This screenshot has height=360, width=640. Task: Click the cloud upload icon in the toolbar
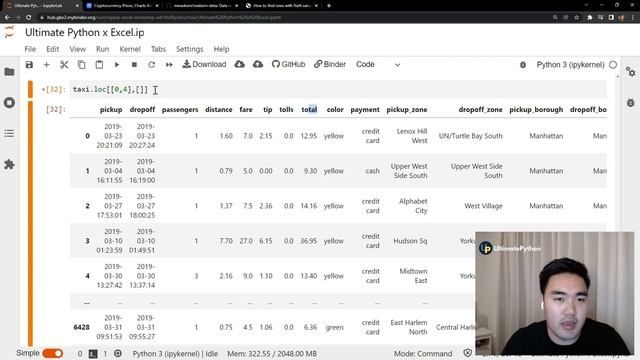click(258, 64)
